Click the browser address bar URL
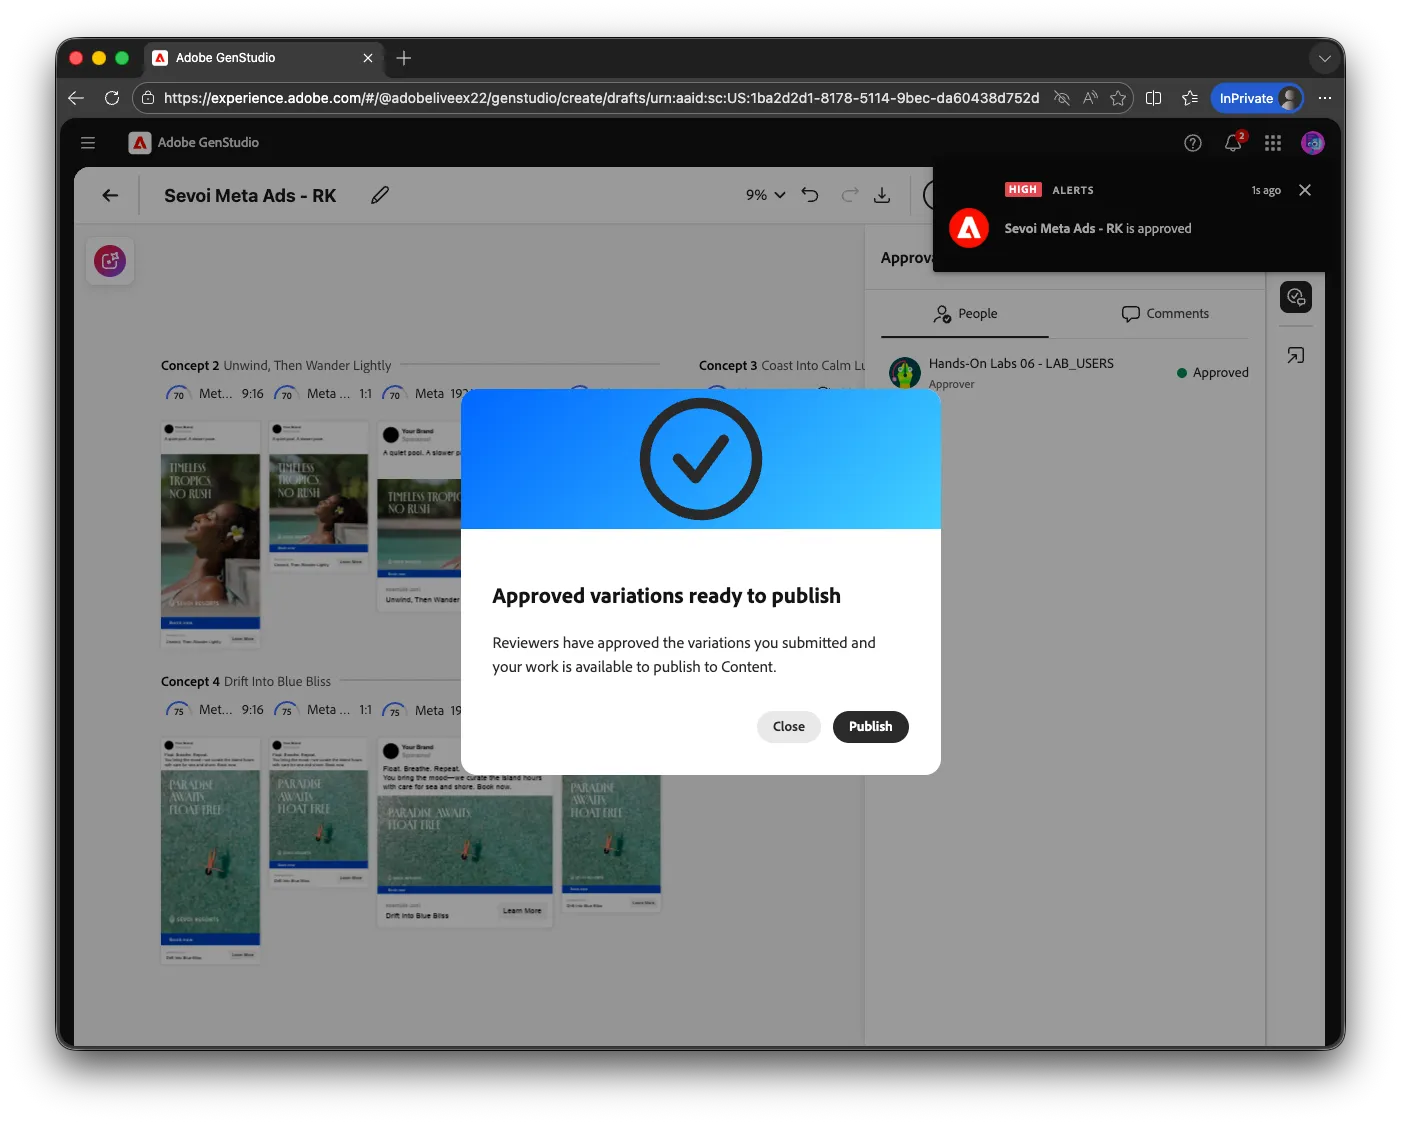 [x=601, y=98]
